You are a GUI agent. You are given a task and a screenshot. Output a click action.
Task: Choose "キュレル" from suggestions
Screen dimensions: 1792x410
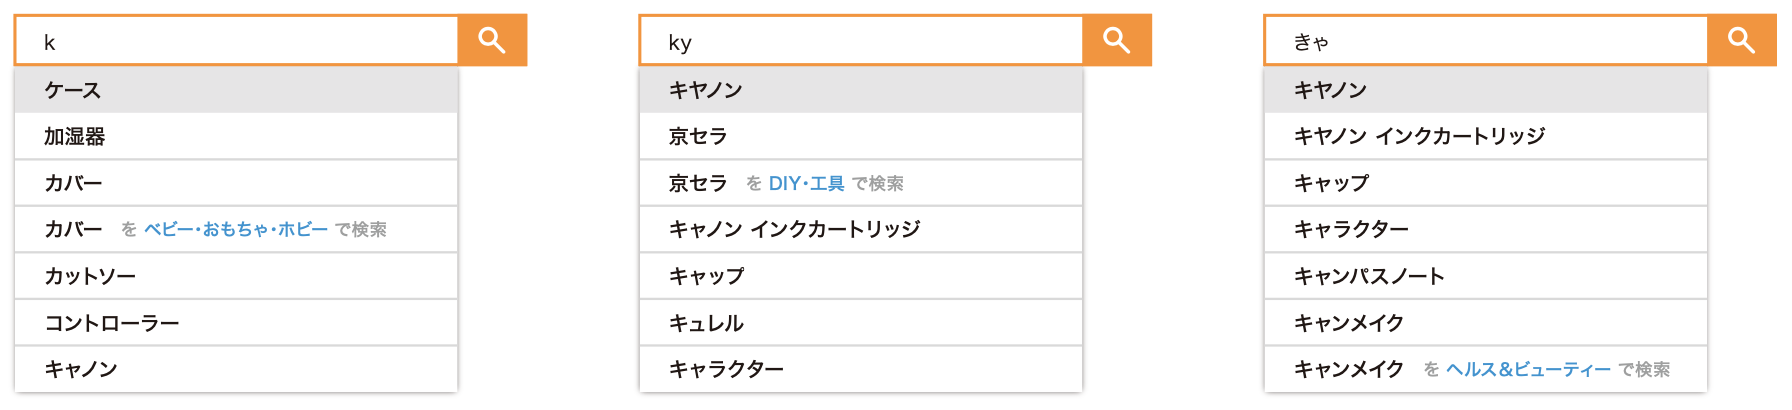point(861,323)
